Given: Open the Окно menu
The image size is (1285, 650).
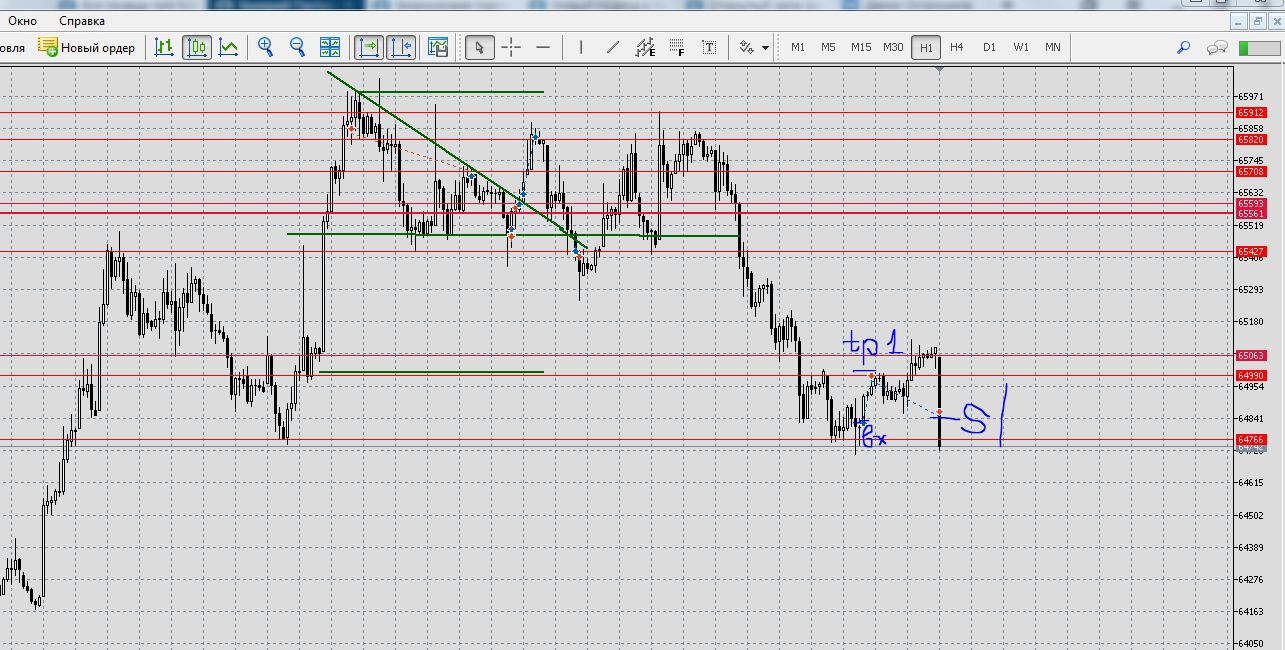Looking at the screenshot, I should coord(22,21).
